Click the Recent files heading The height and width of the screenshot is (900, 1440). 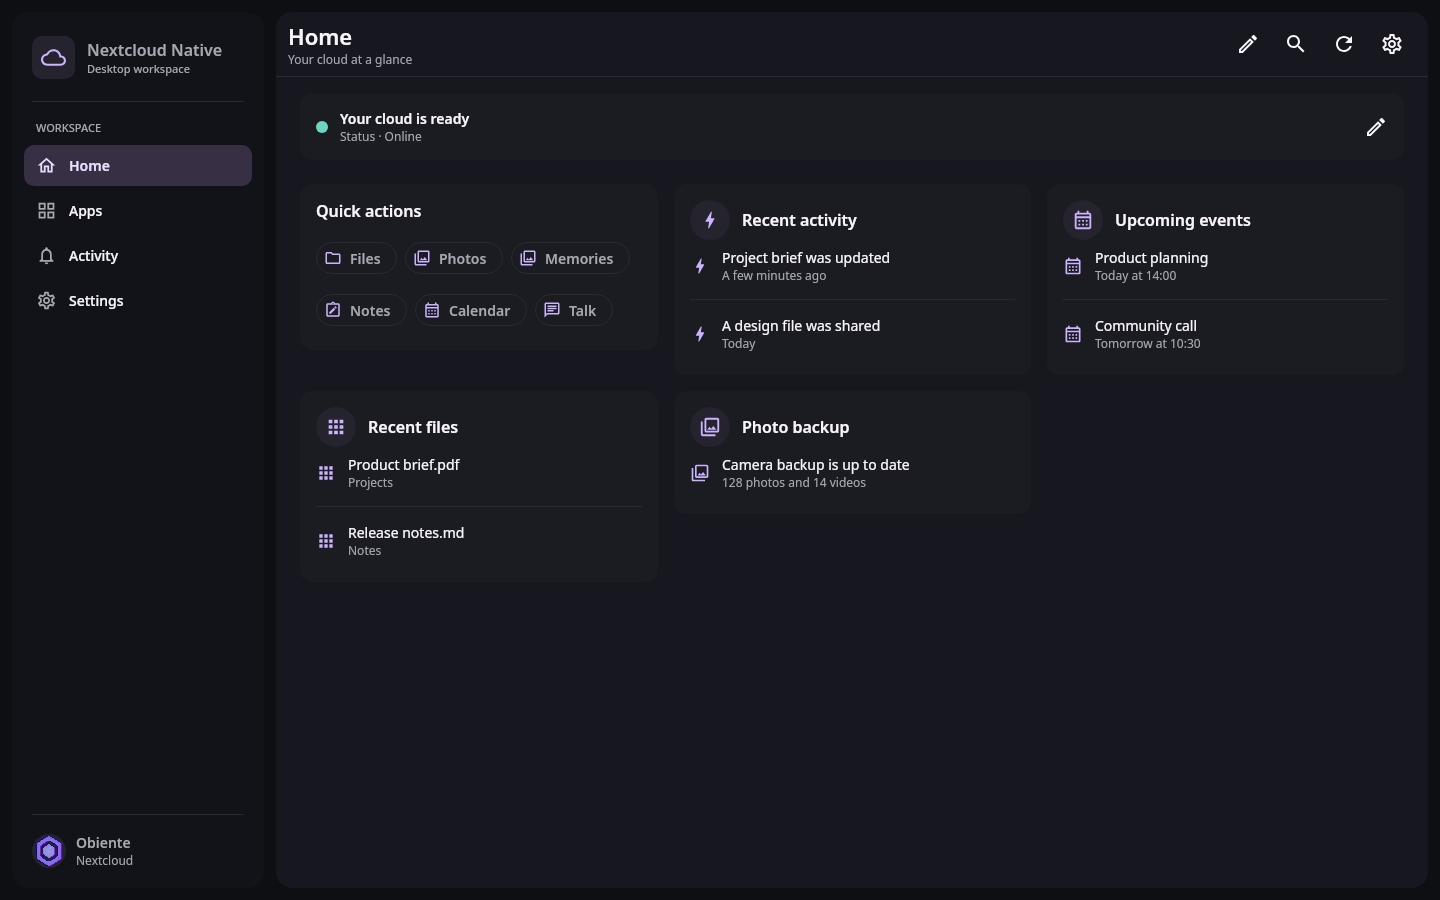pos(413,427)
